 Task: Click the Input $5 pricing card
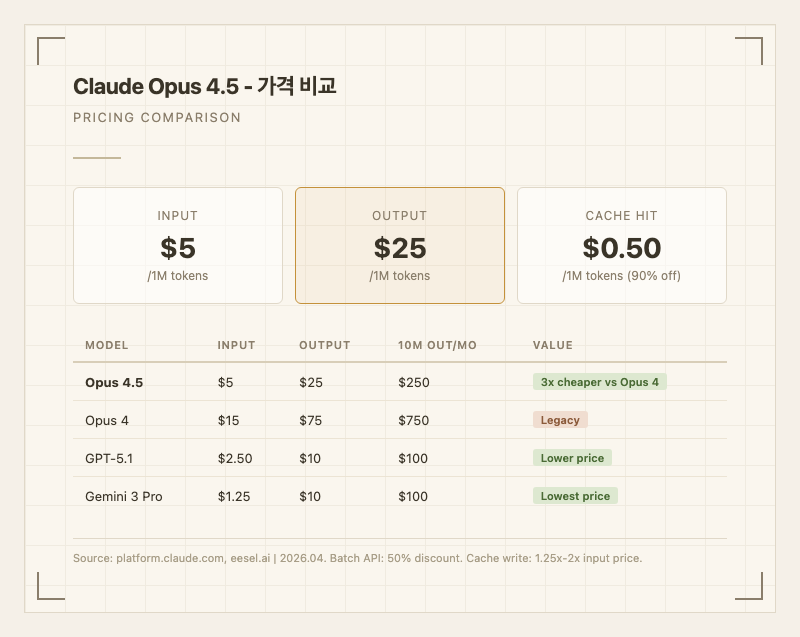178,245
